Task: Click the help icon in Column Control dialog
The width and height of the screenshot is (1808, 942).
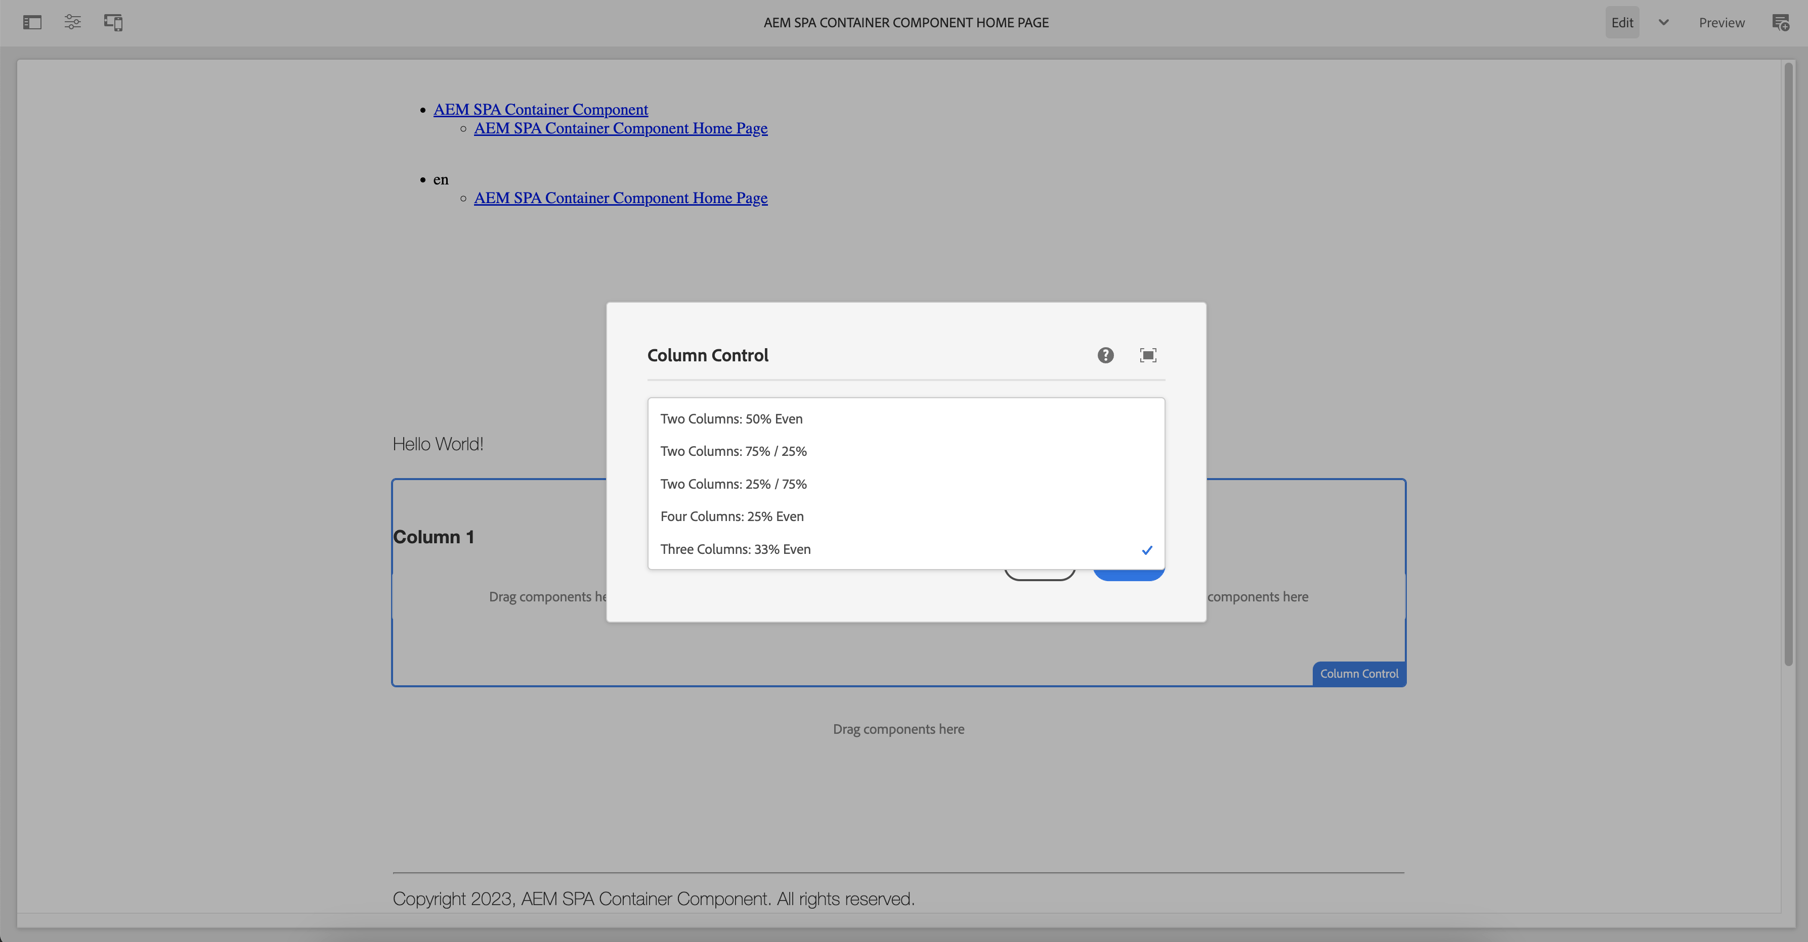Action: click(1104, 355)
